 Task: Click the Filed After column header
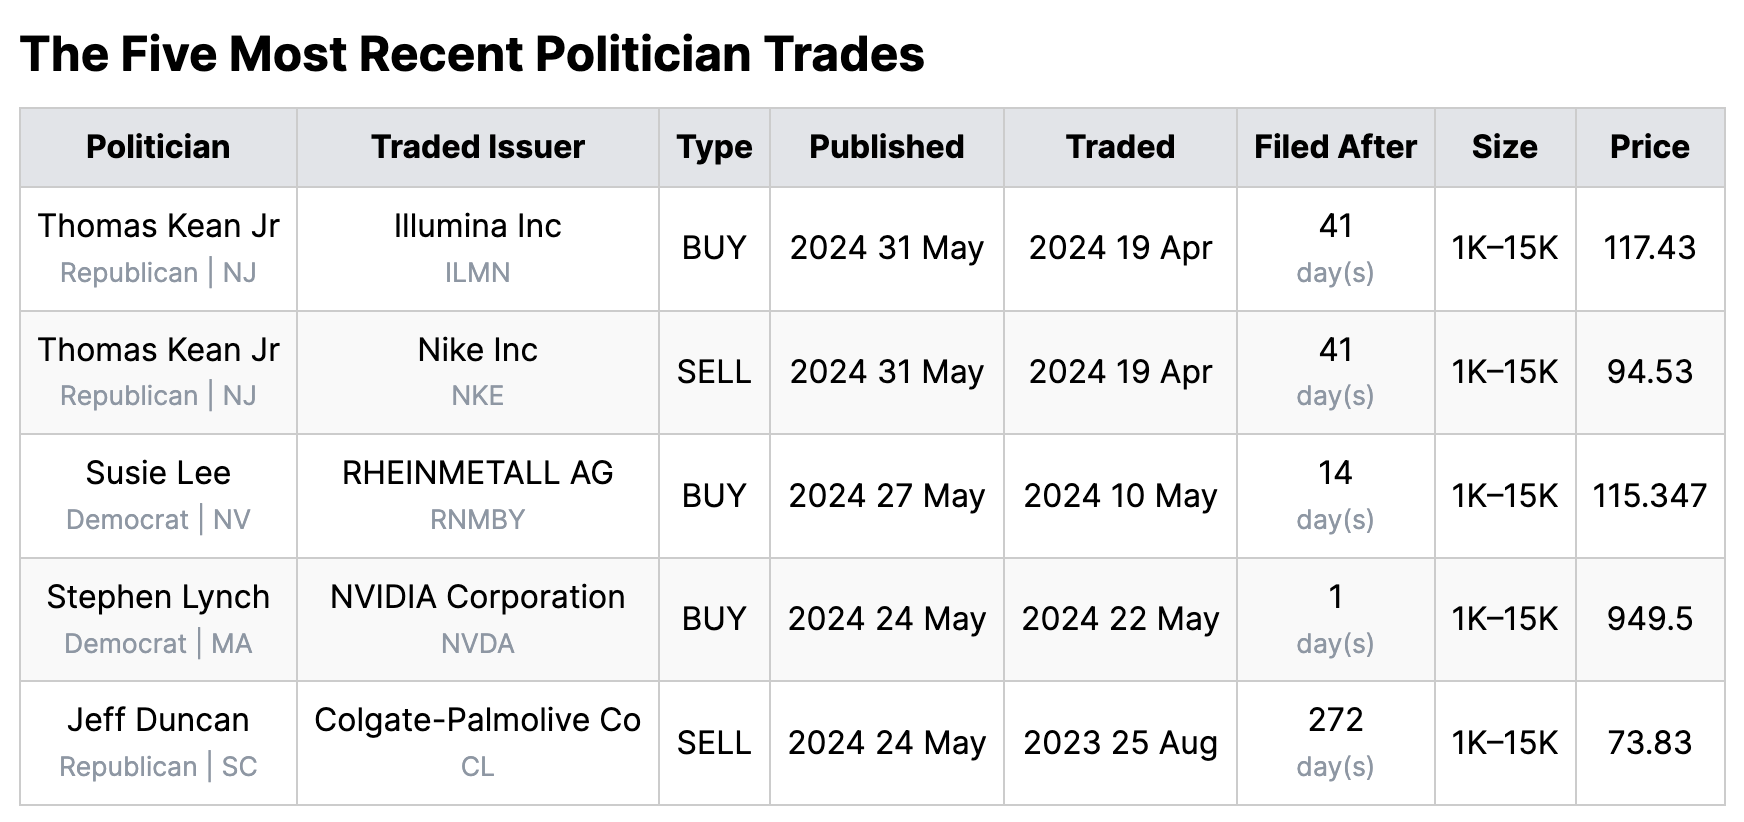(x=1336, y=147)
